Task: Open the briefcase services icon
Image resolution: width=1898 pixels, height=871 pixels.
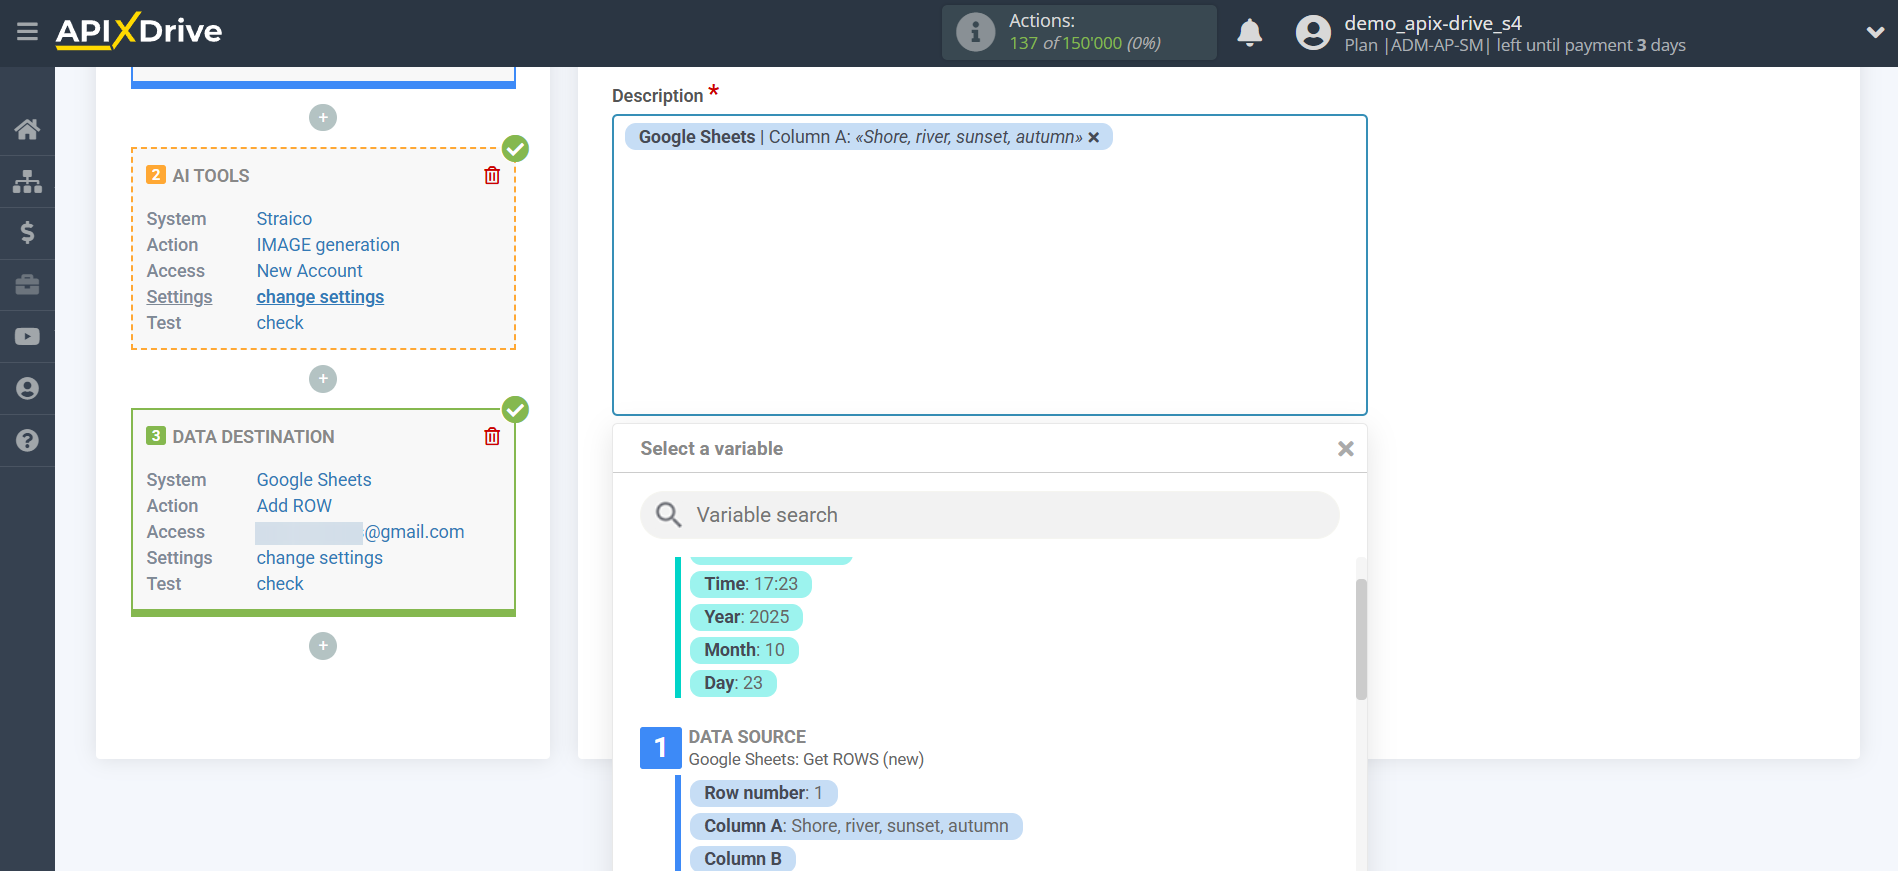Action: click(27, 285)
